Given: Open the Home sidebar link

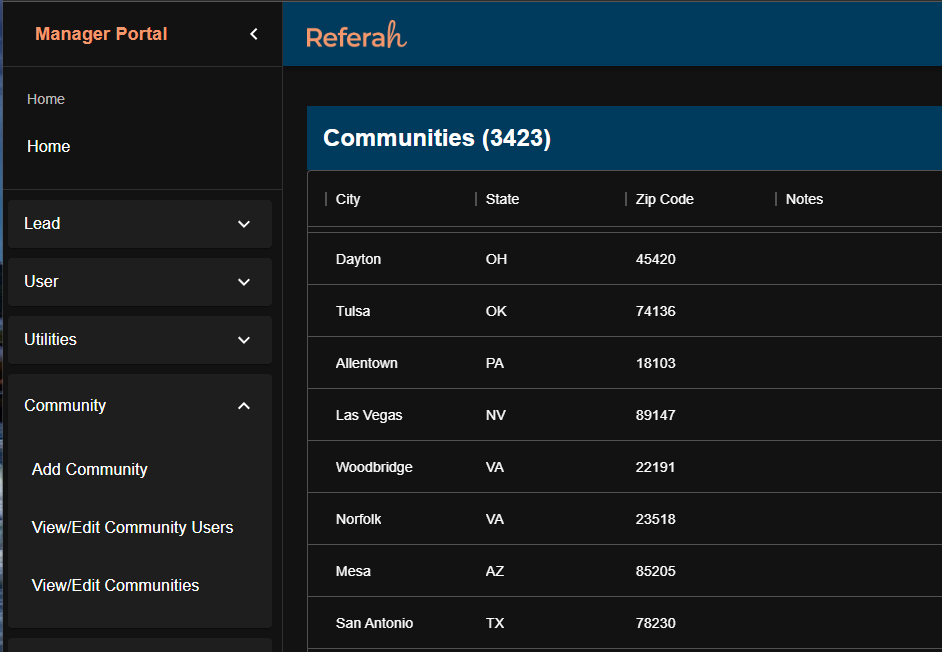Looking at the screenshot, I should 49,147.
